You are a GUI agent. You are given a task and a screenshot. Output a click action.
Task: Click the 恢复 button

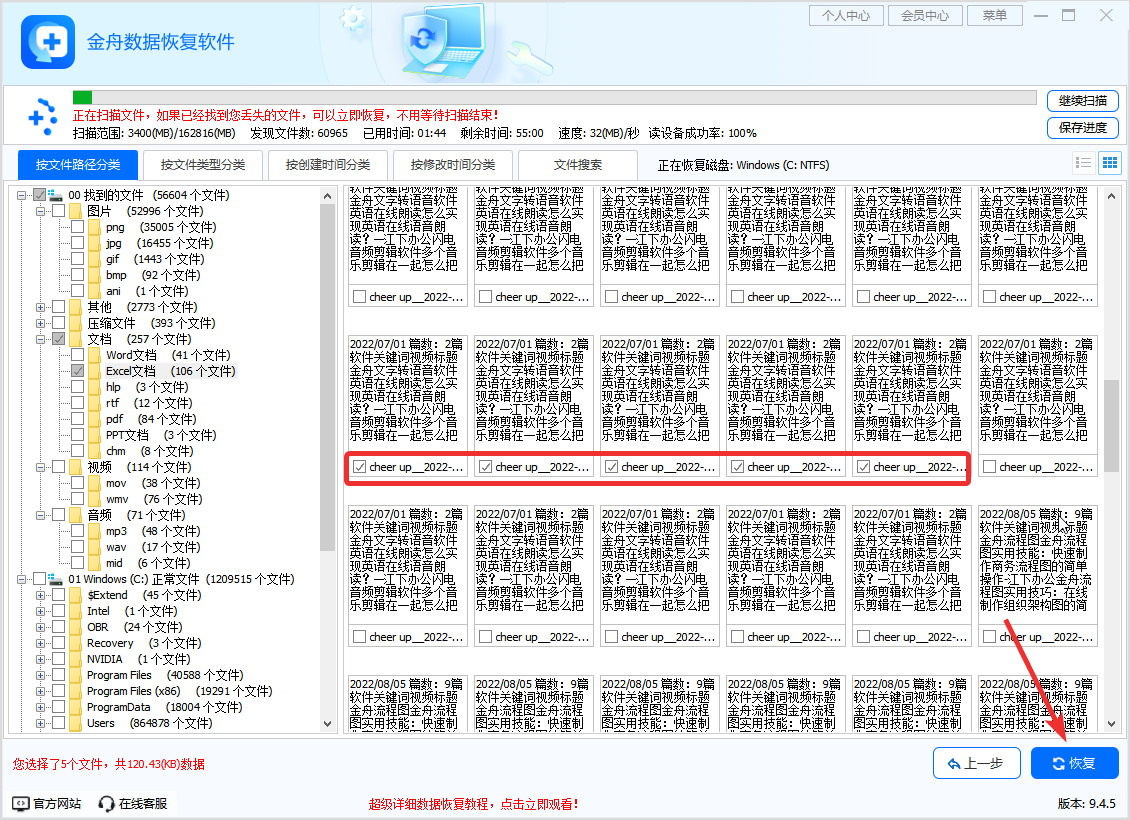1075,763
